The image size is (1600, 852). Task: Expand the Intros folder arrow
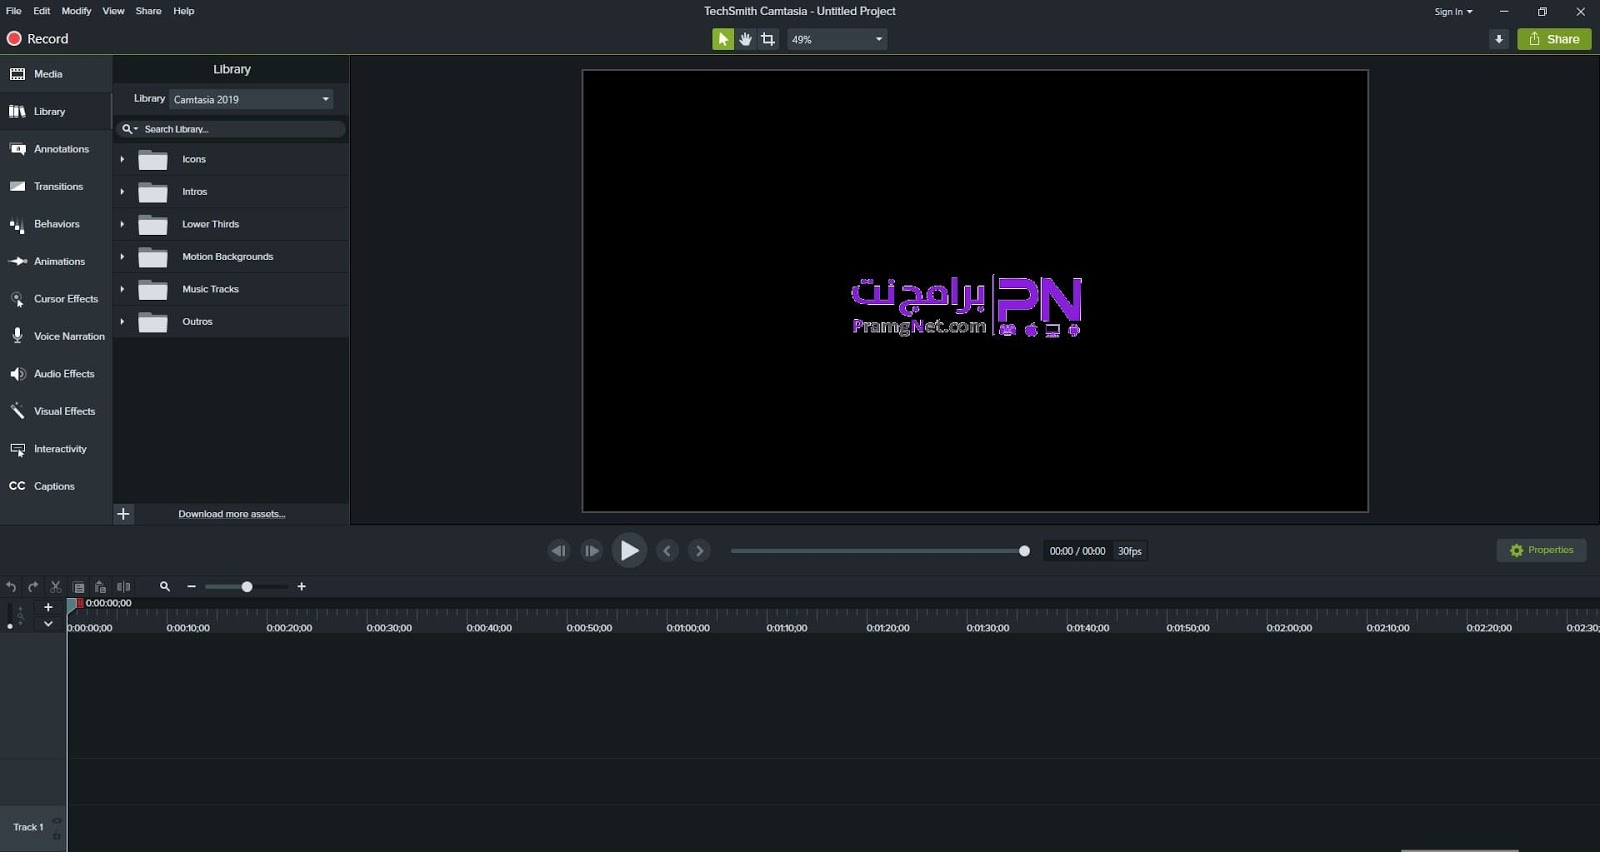122,192
